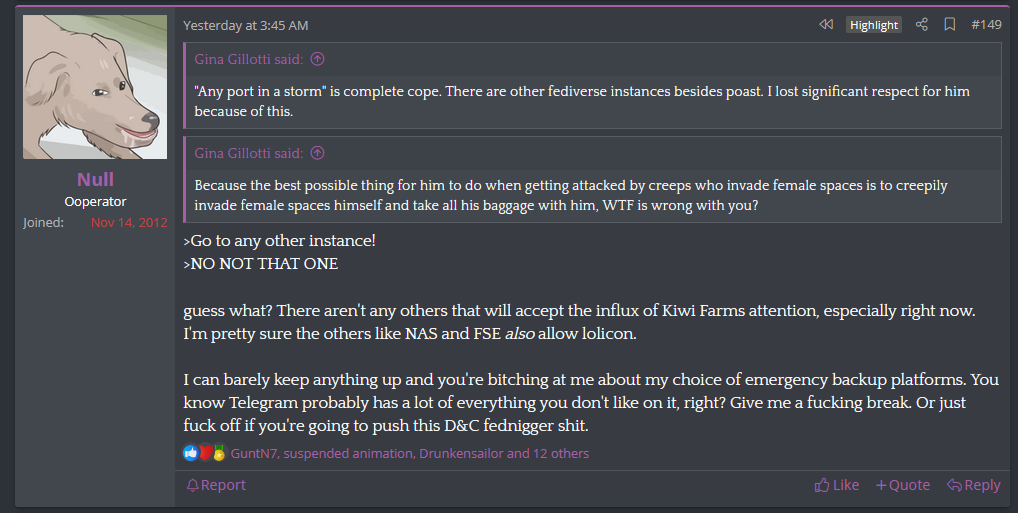
Task: Report this post
Action: pyautogui.click(x=216, y=485)
